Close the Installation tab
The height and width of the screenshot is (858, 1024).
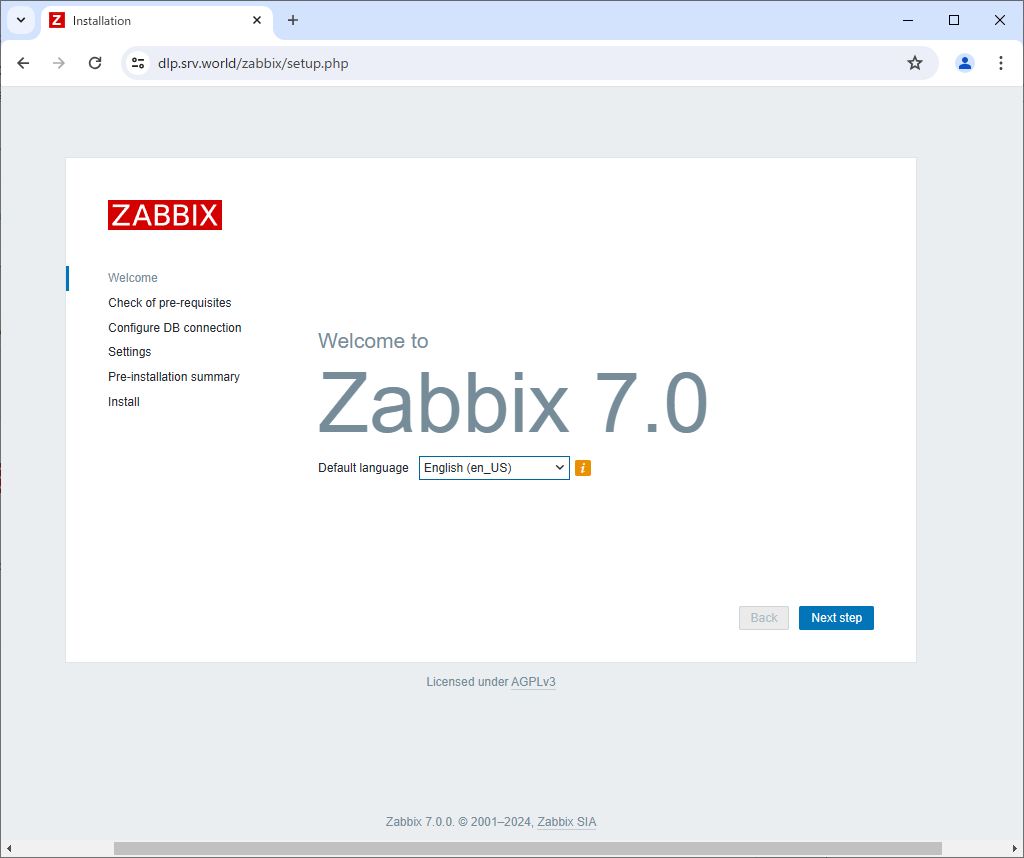(x=257, y=20)
